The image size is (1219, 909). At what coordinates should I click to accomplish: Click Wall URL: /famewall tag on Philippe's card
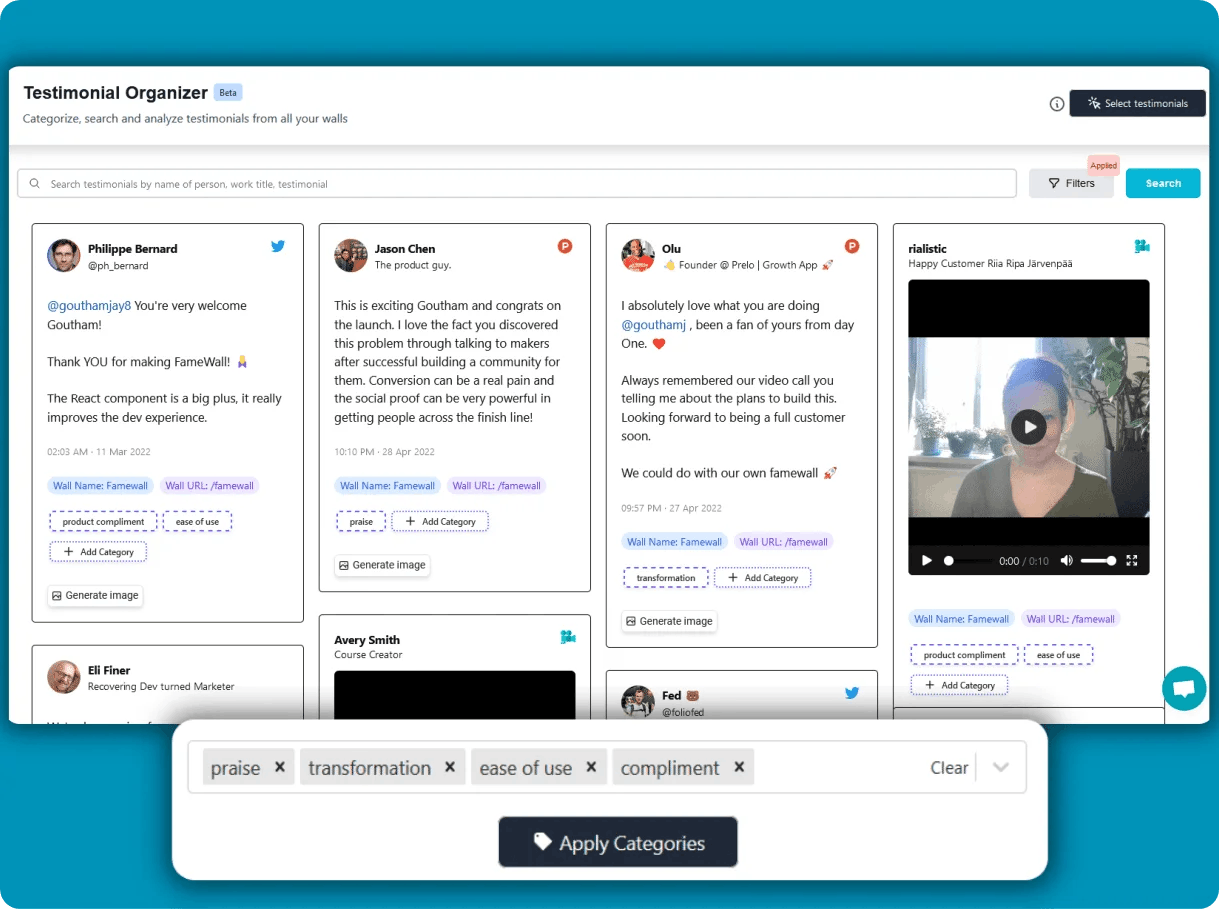click(x=209, y=486)
